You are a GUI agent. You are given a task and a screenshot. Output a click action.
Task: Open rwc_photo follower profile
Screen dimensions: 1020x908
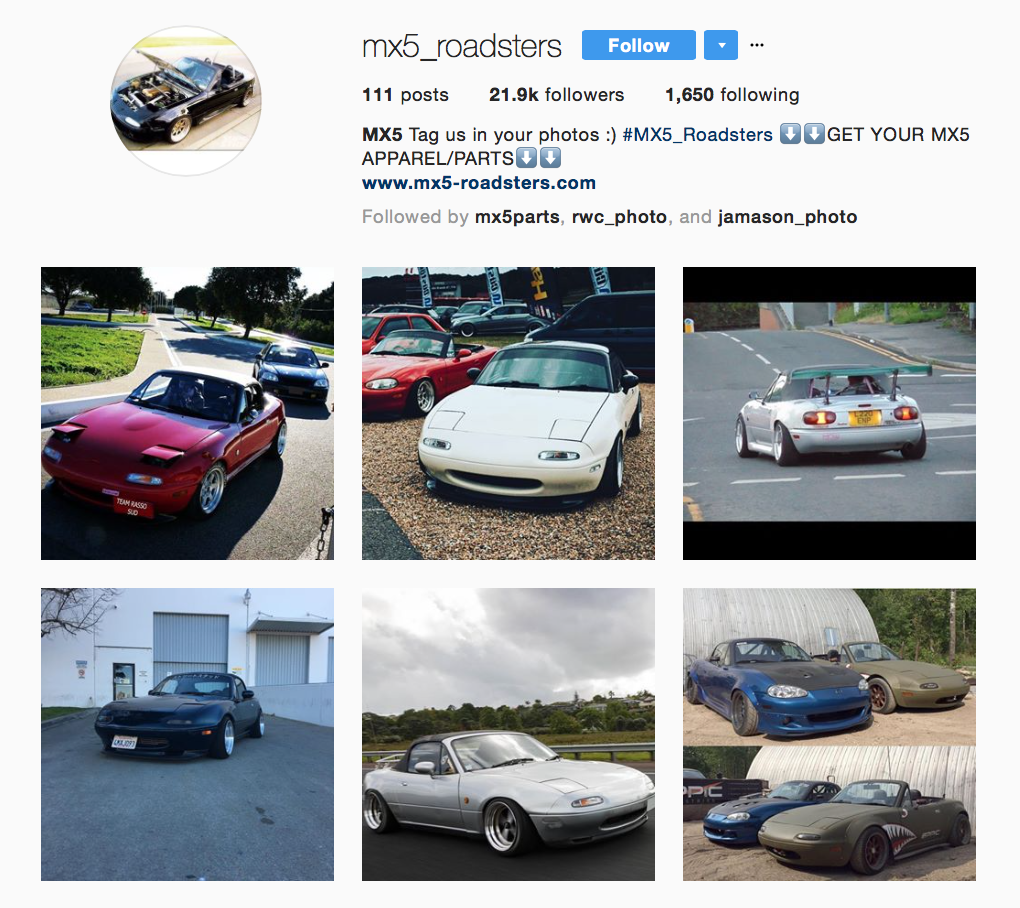point(619,217)
